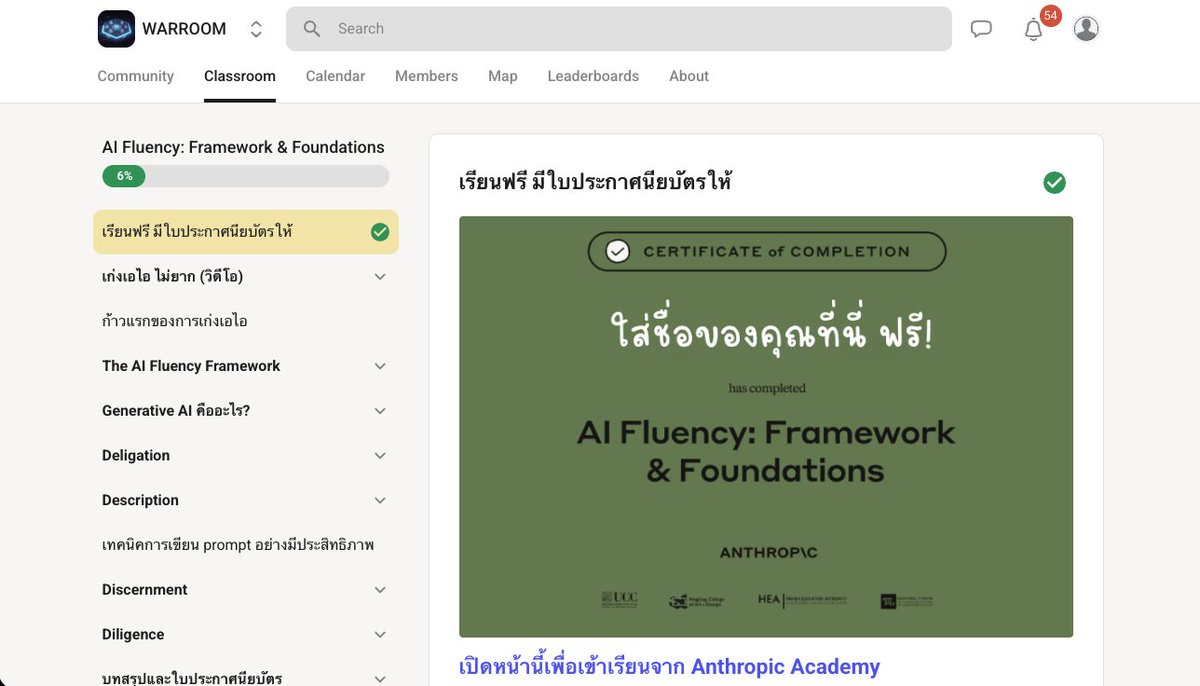The width and height of the screenshot is (1200, 686).
Task: Open the user profile avatar menu
Action: pos(1086,29)
